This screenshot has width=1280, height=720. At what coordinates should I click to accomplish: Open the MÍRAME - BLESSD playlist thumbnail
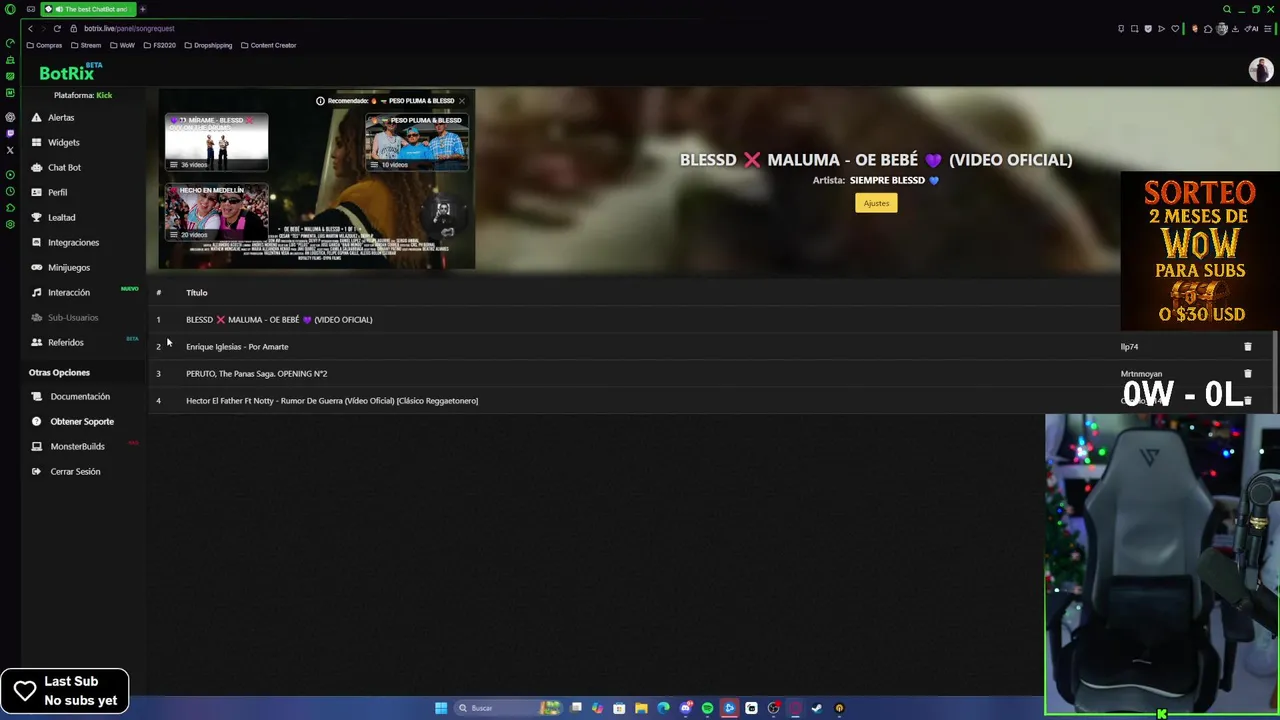pyautogui.click(x=216, y=141)
